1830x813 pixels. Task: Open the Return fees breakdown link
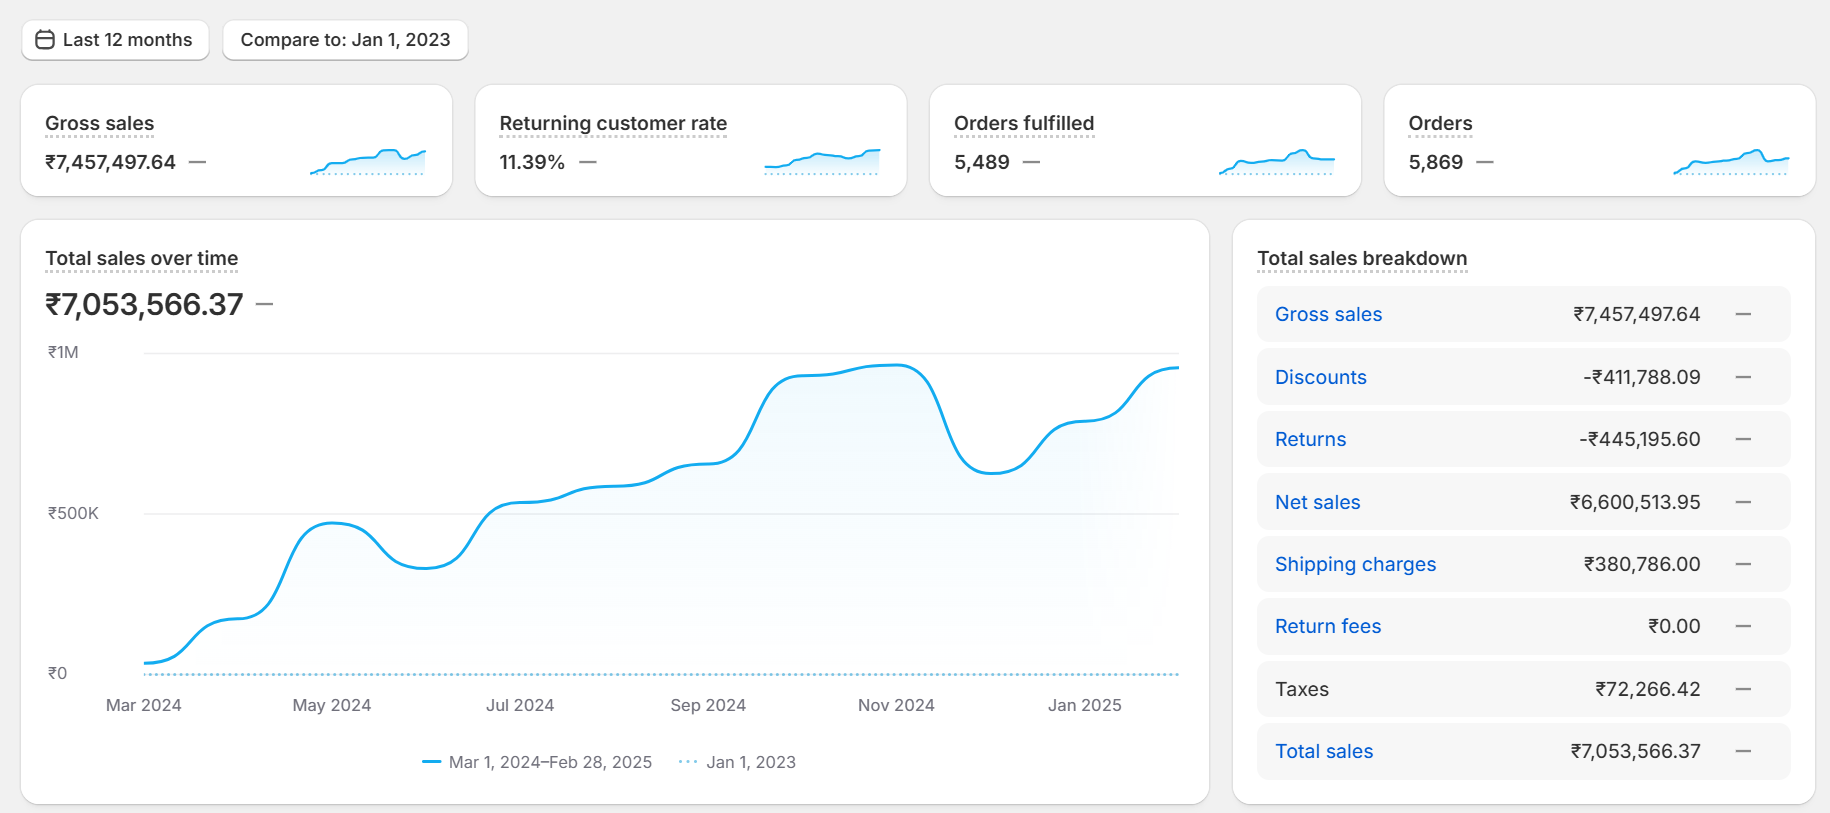coord(1327,626)
